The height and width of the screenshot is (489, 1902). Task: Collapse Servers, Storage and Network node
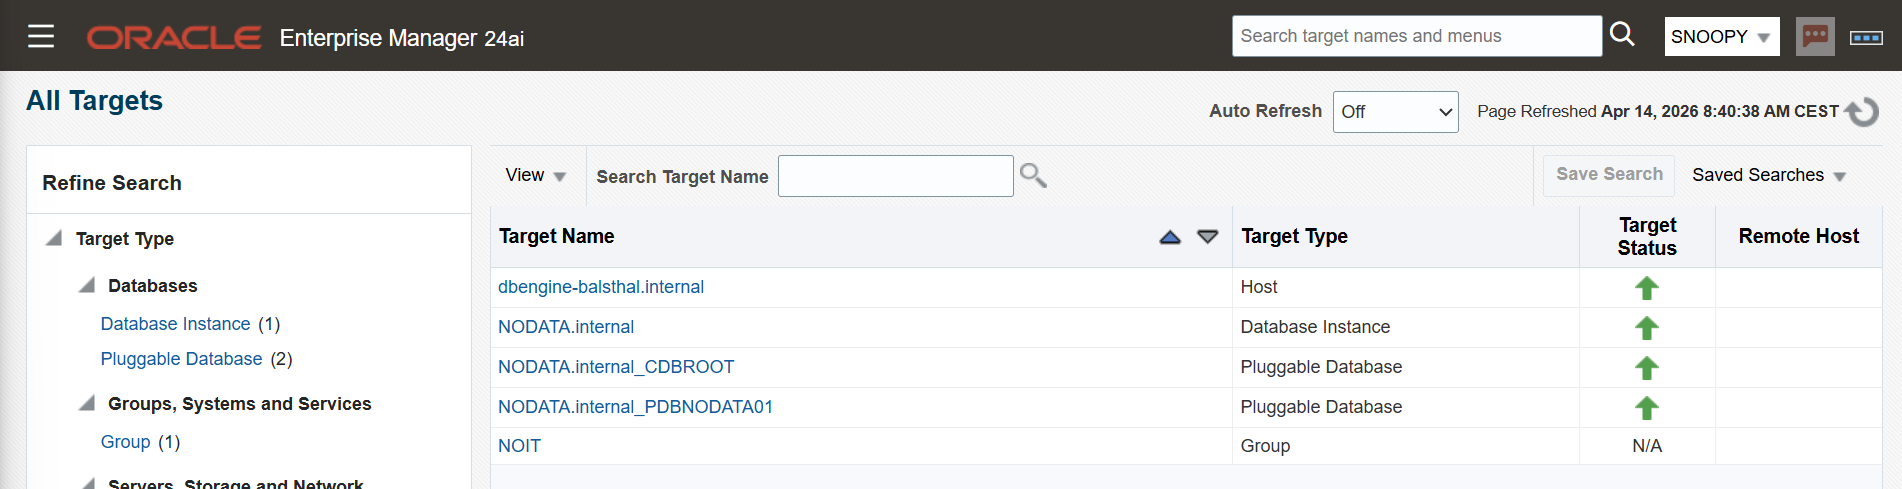click(x=87, y=483)
